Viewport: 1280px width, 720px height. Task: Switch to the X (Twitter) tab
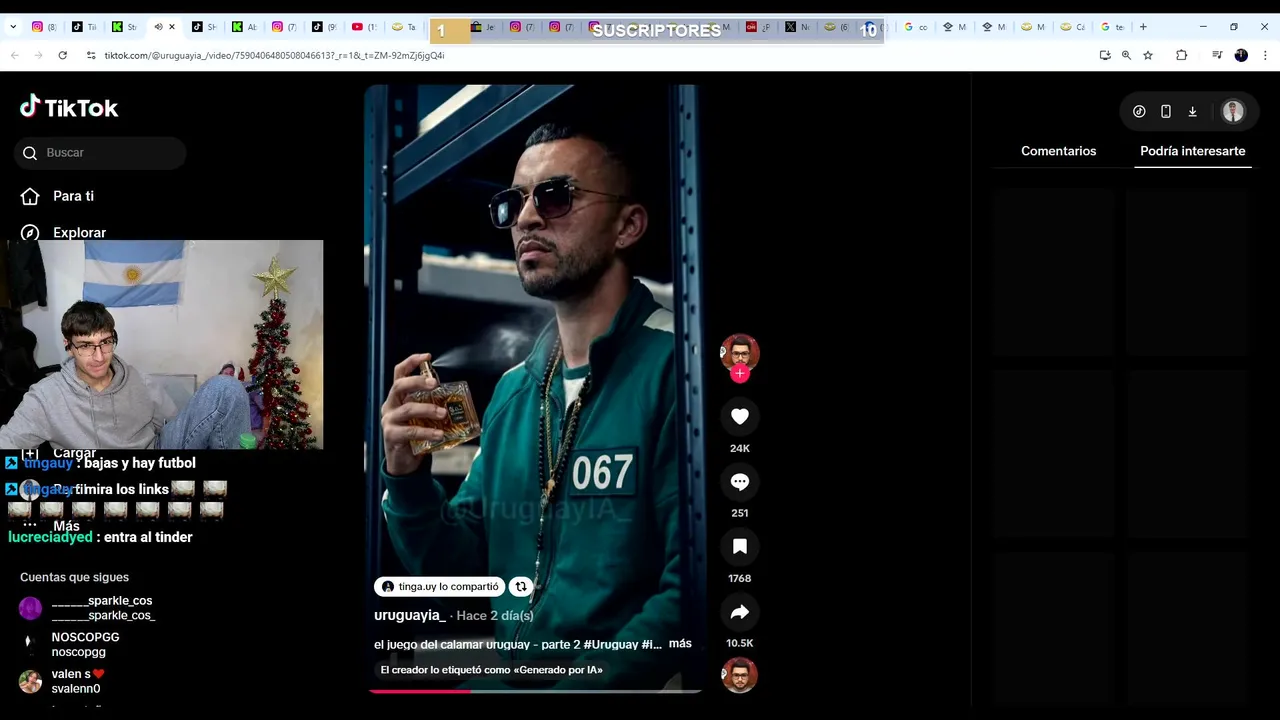point(798,27)
